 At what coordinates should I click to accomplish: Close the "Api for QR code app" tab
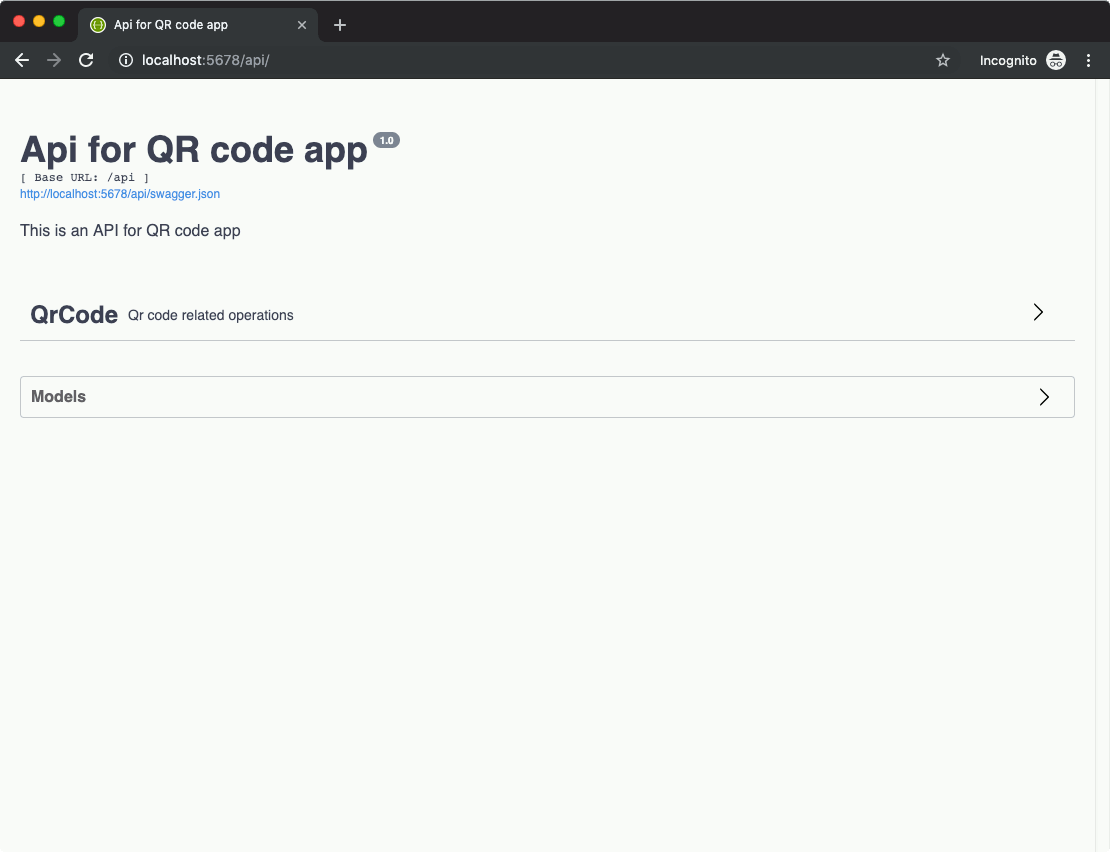302,24
